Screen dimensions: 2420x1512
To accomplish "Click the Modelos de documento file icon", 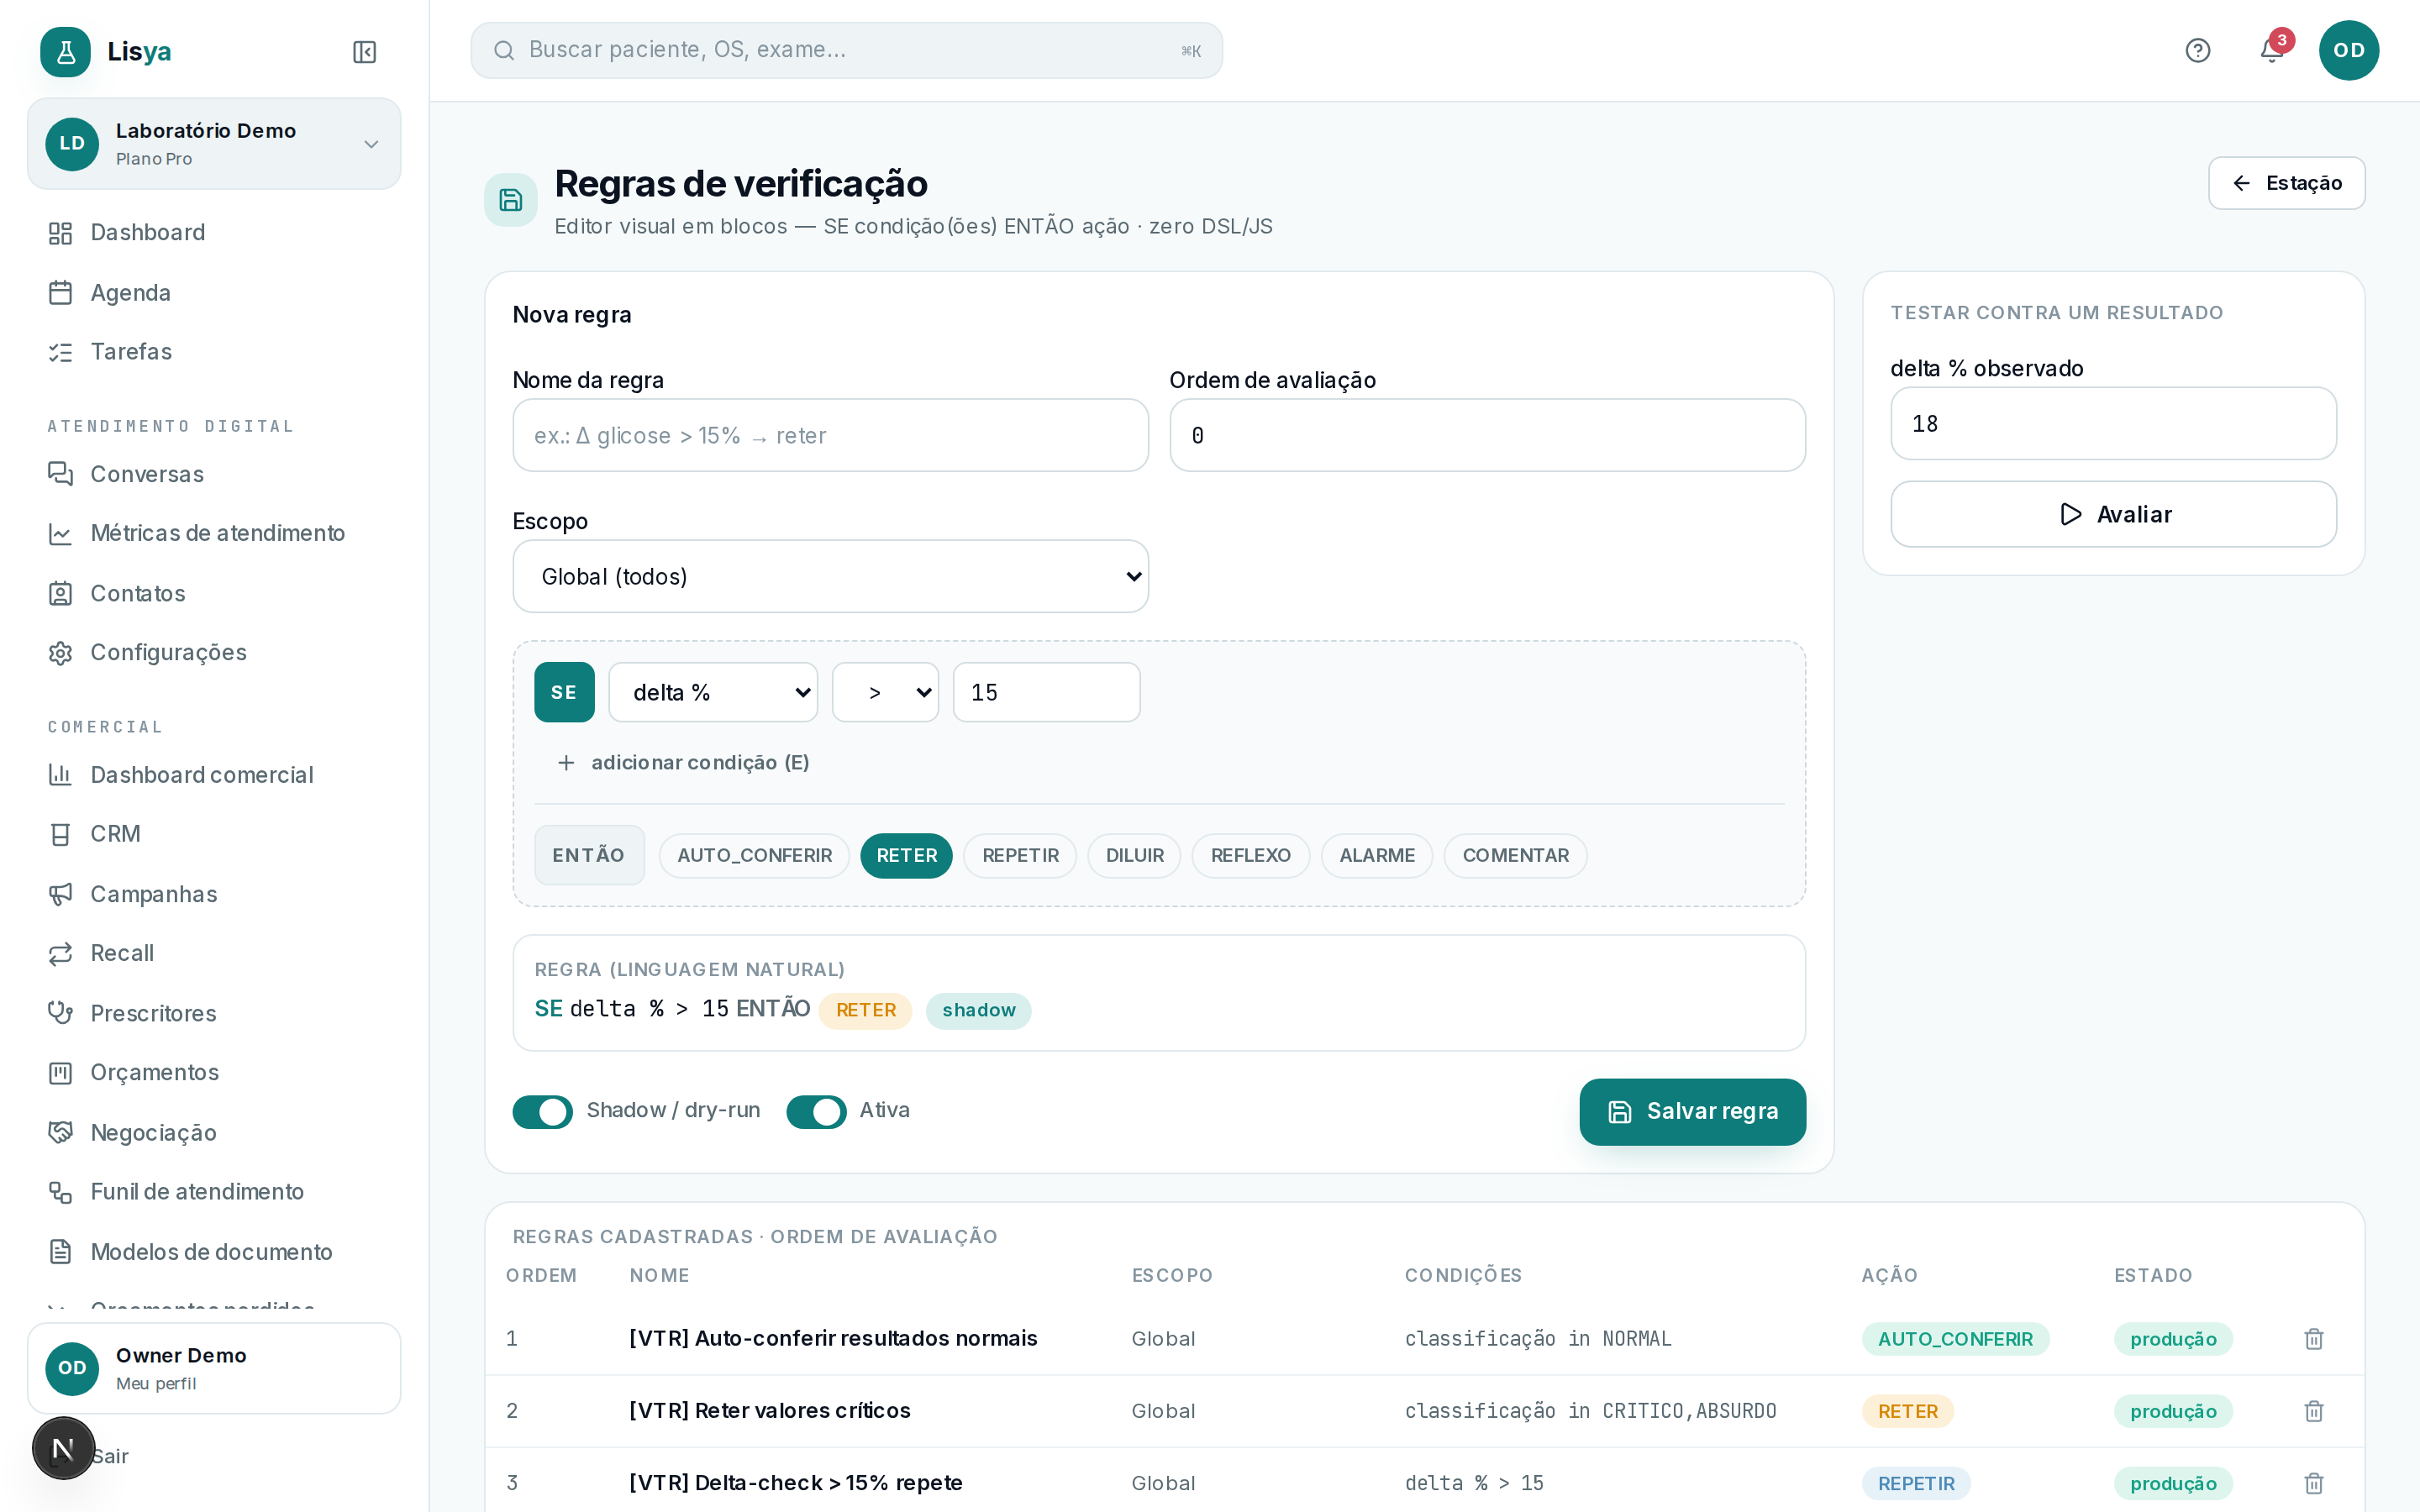I will click(60, 1252).
